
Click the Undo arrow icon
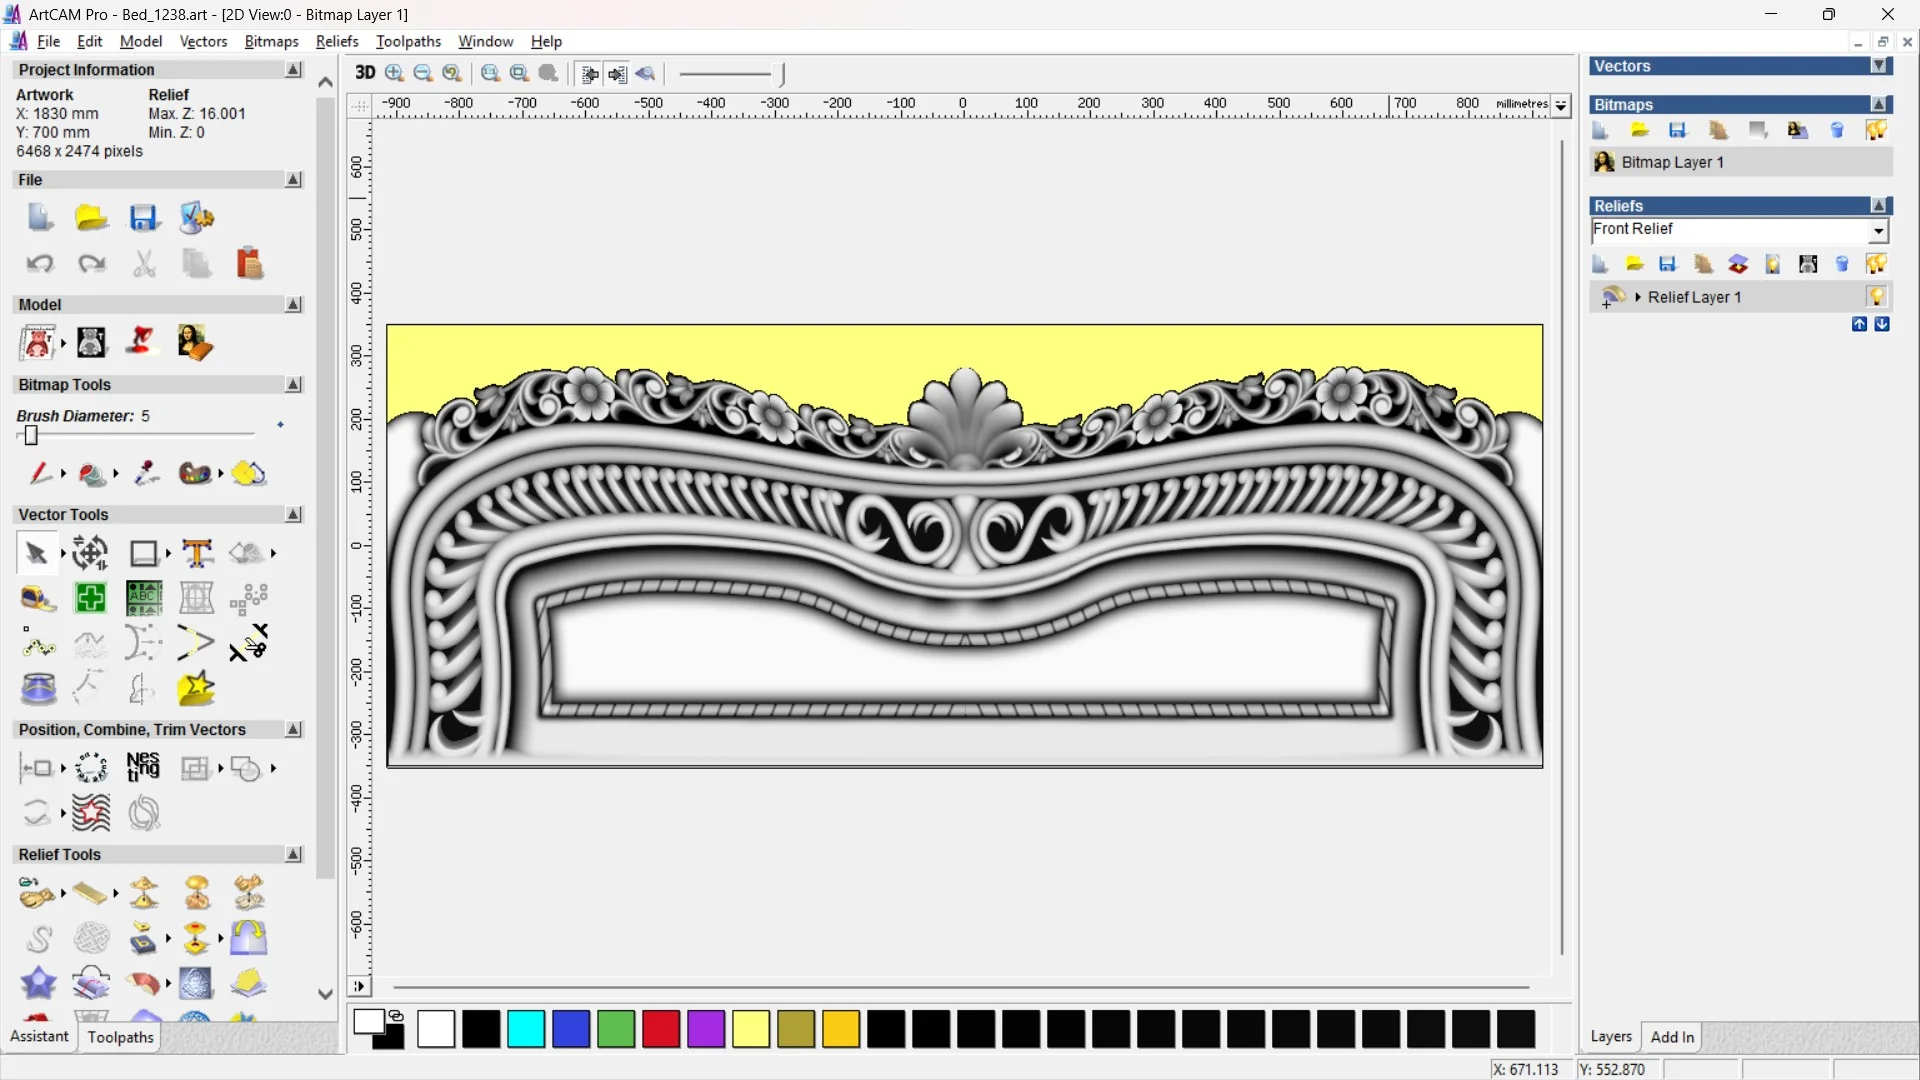click(x=40, y=263)
